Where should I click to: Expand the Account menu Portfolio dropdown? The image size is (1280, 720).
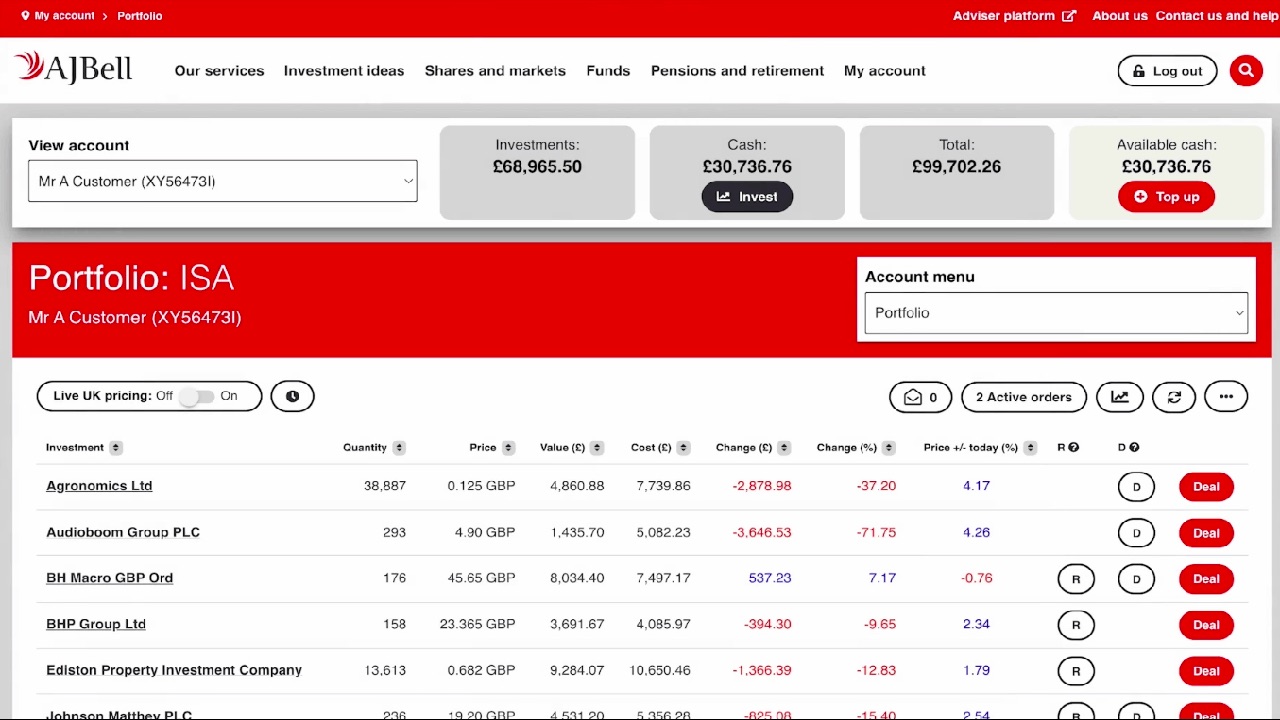(1056, 313)
